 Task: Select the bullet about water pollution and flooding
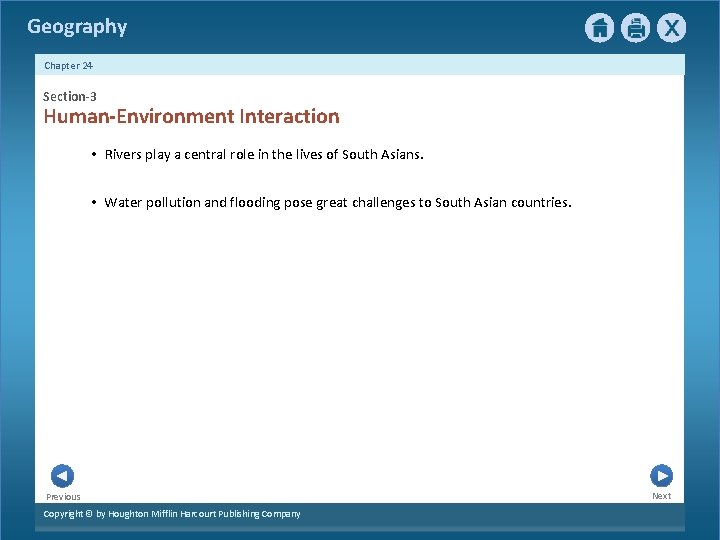338,202
